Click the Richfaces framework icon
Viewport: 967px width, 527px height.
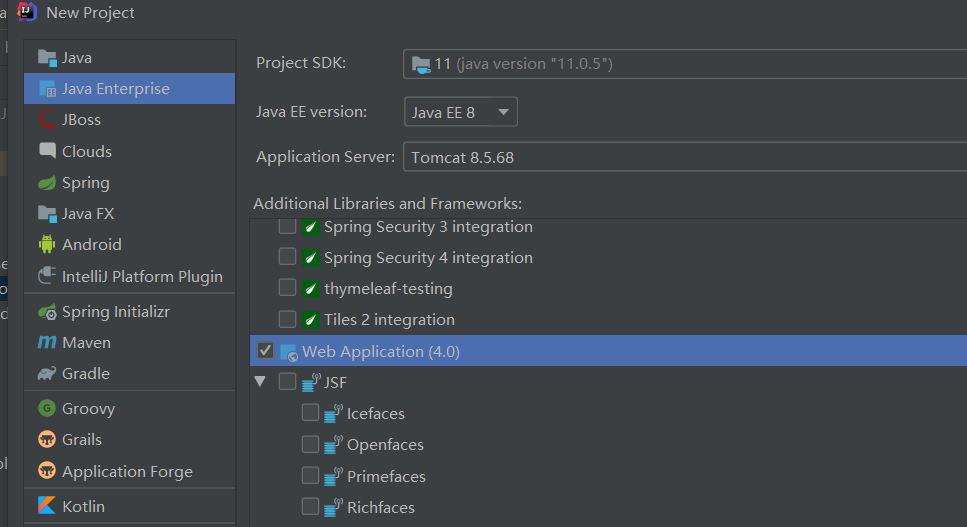(x=333, y=507)
